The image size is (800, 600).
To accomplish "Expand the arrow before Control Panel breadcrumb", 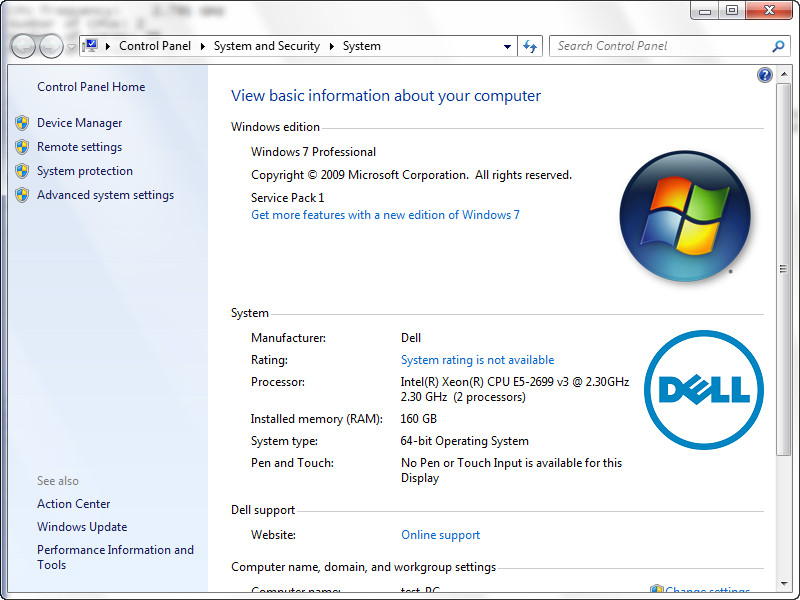I will [108, 46].
